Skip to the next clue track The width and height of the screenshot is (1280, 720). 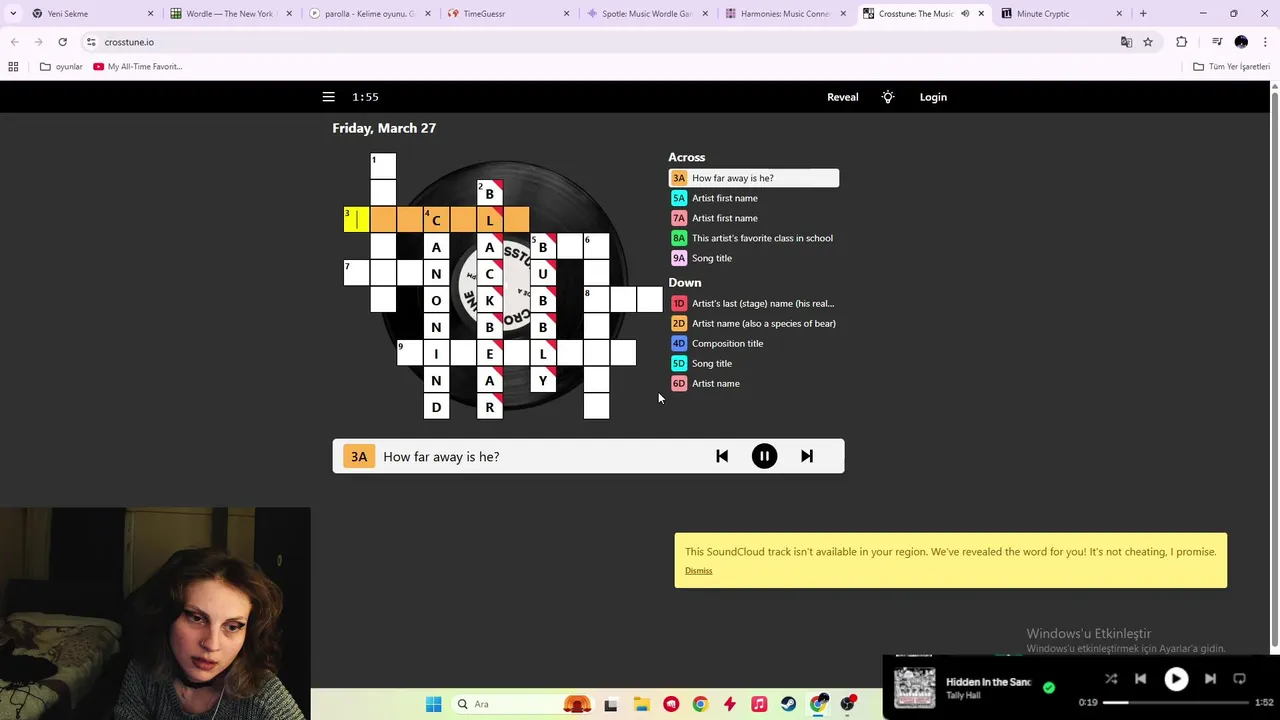tap(807, 456)
